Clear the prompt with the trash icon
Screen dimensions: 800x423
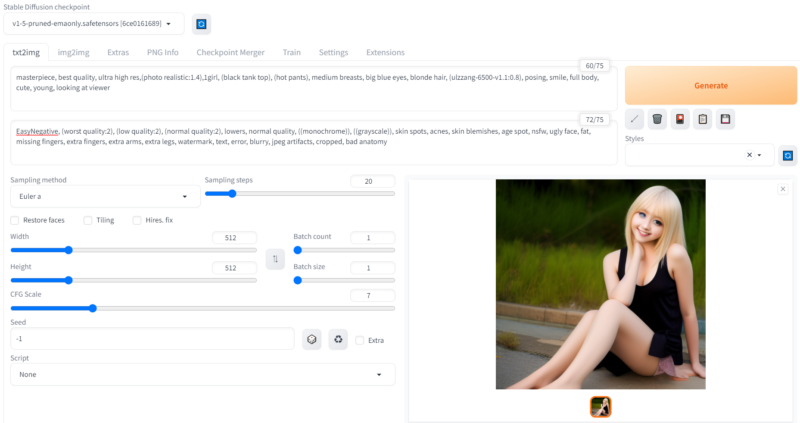(657, 119)
